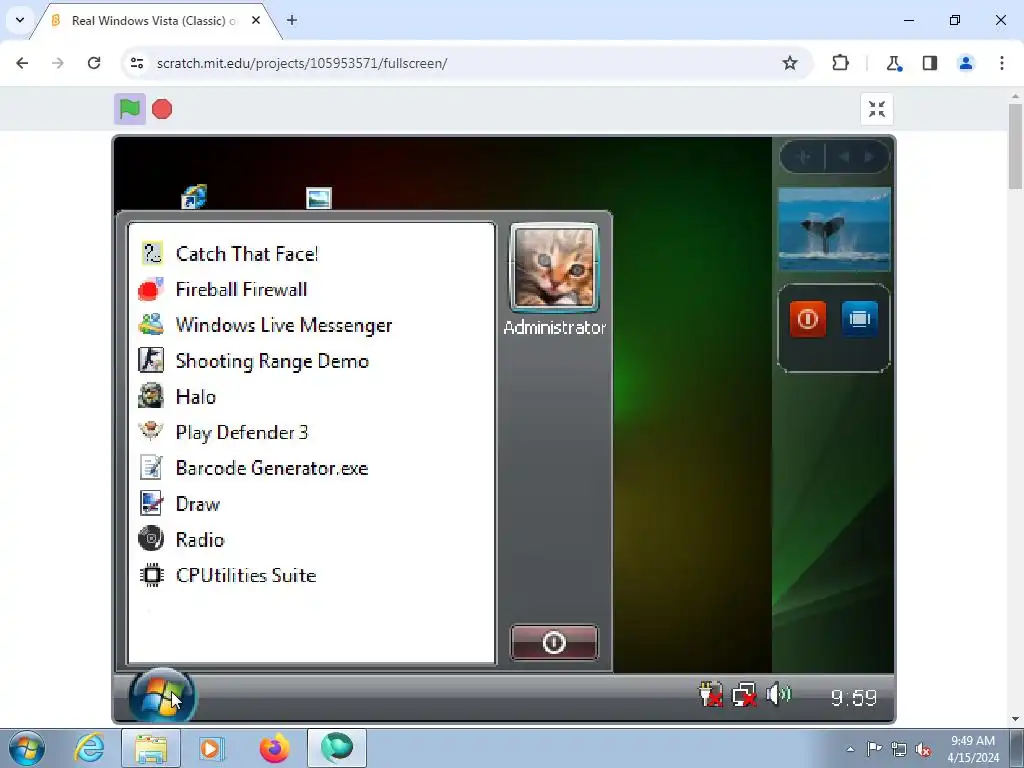Image resolution: width=1024 pixels, height=768 pixels.
Task: Click the red power gadget in sidebar
Action: [807, 319]
